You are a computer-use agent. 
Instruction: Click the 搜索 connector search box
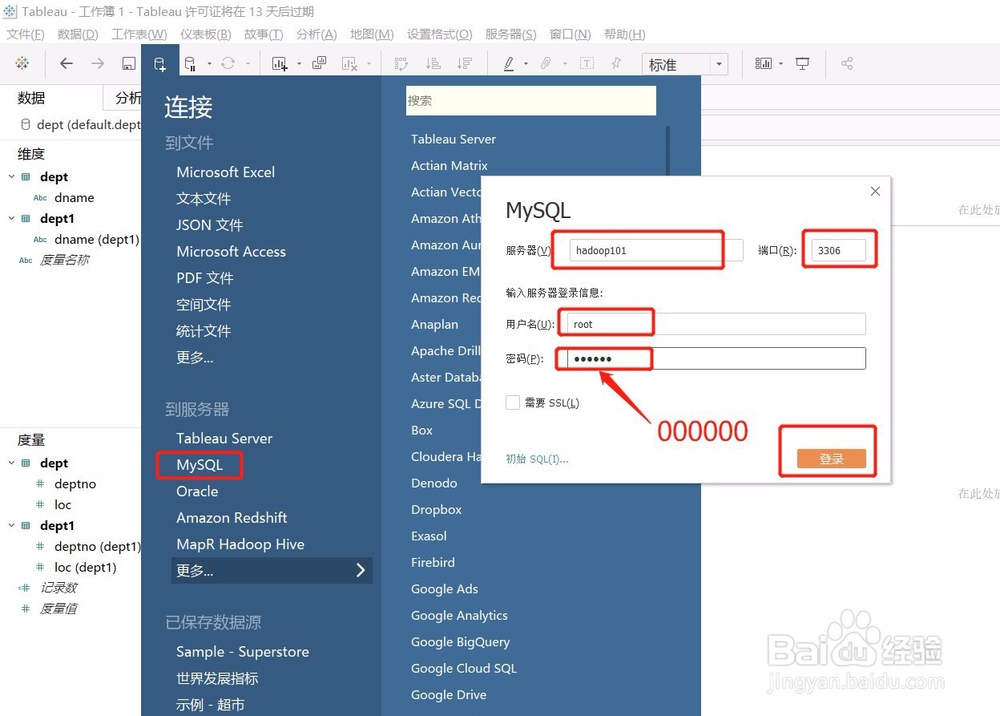point(531,101)
